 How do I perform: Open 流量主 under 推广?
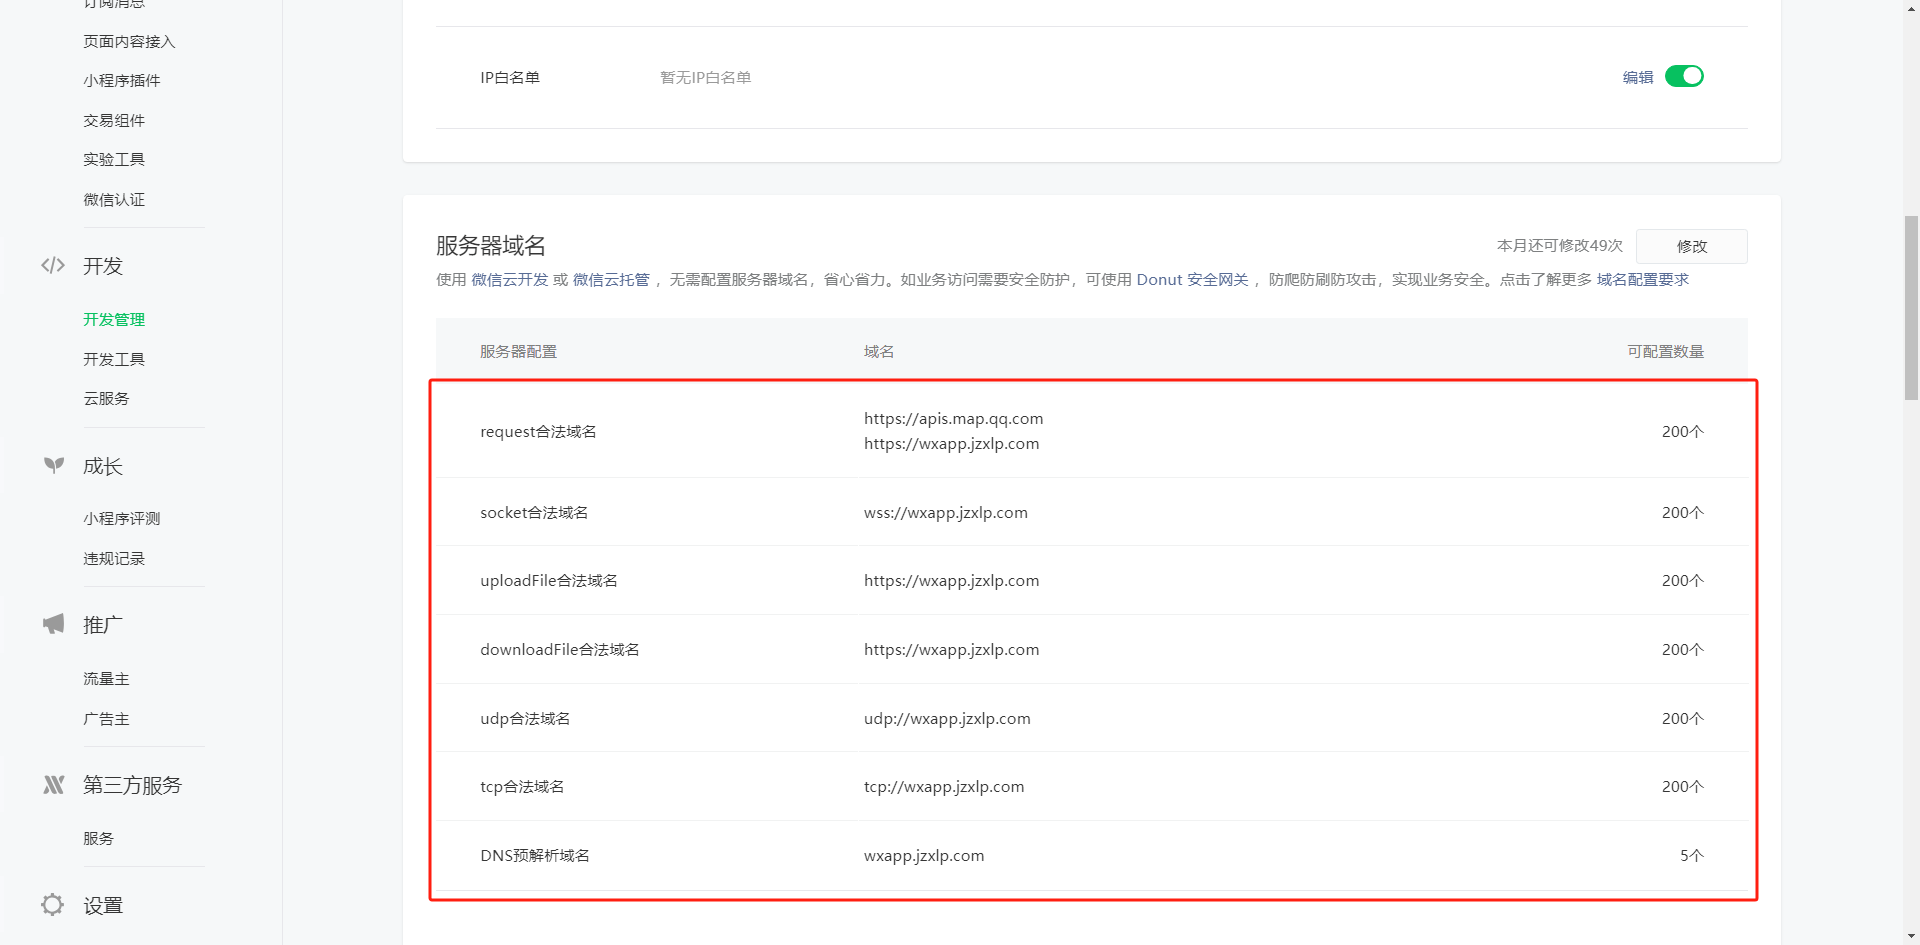pos(106,679)
